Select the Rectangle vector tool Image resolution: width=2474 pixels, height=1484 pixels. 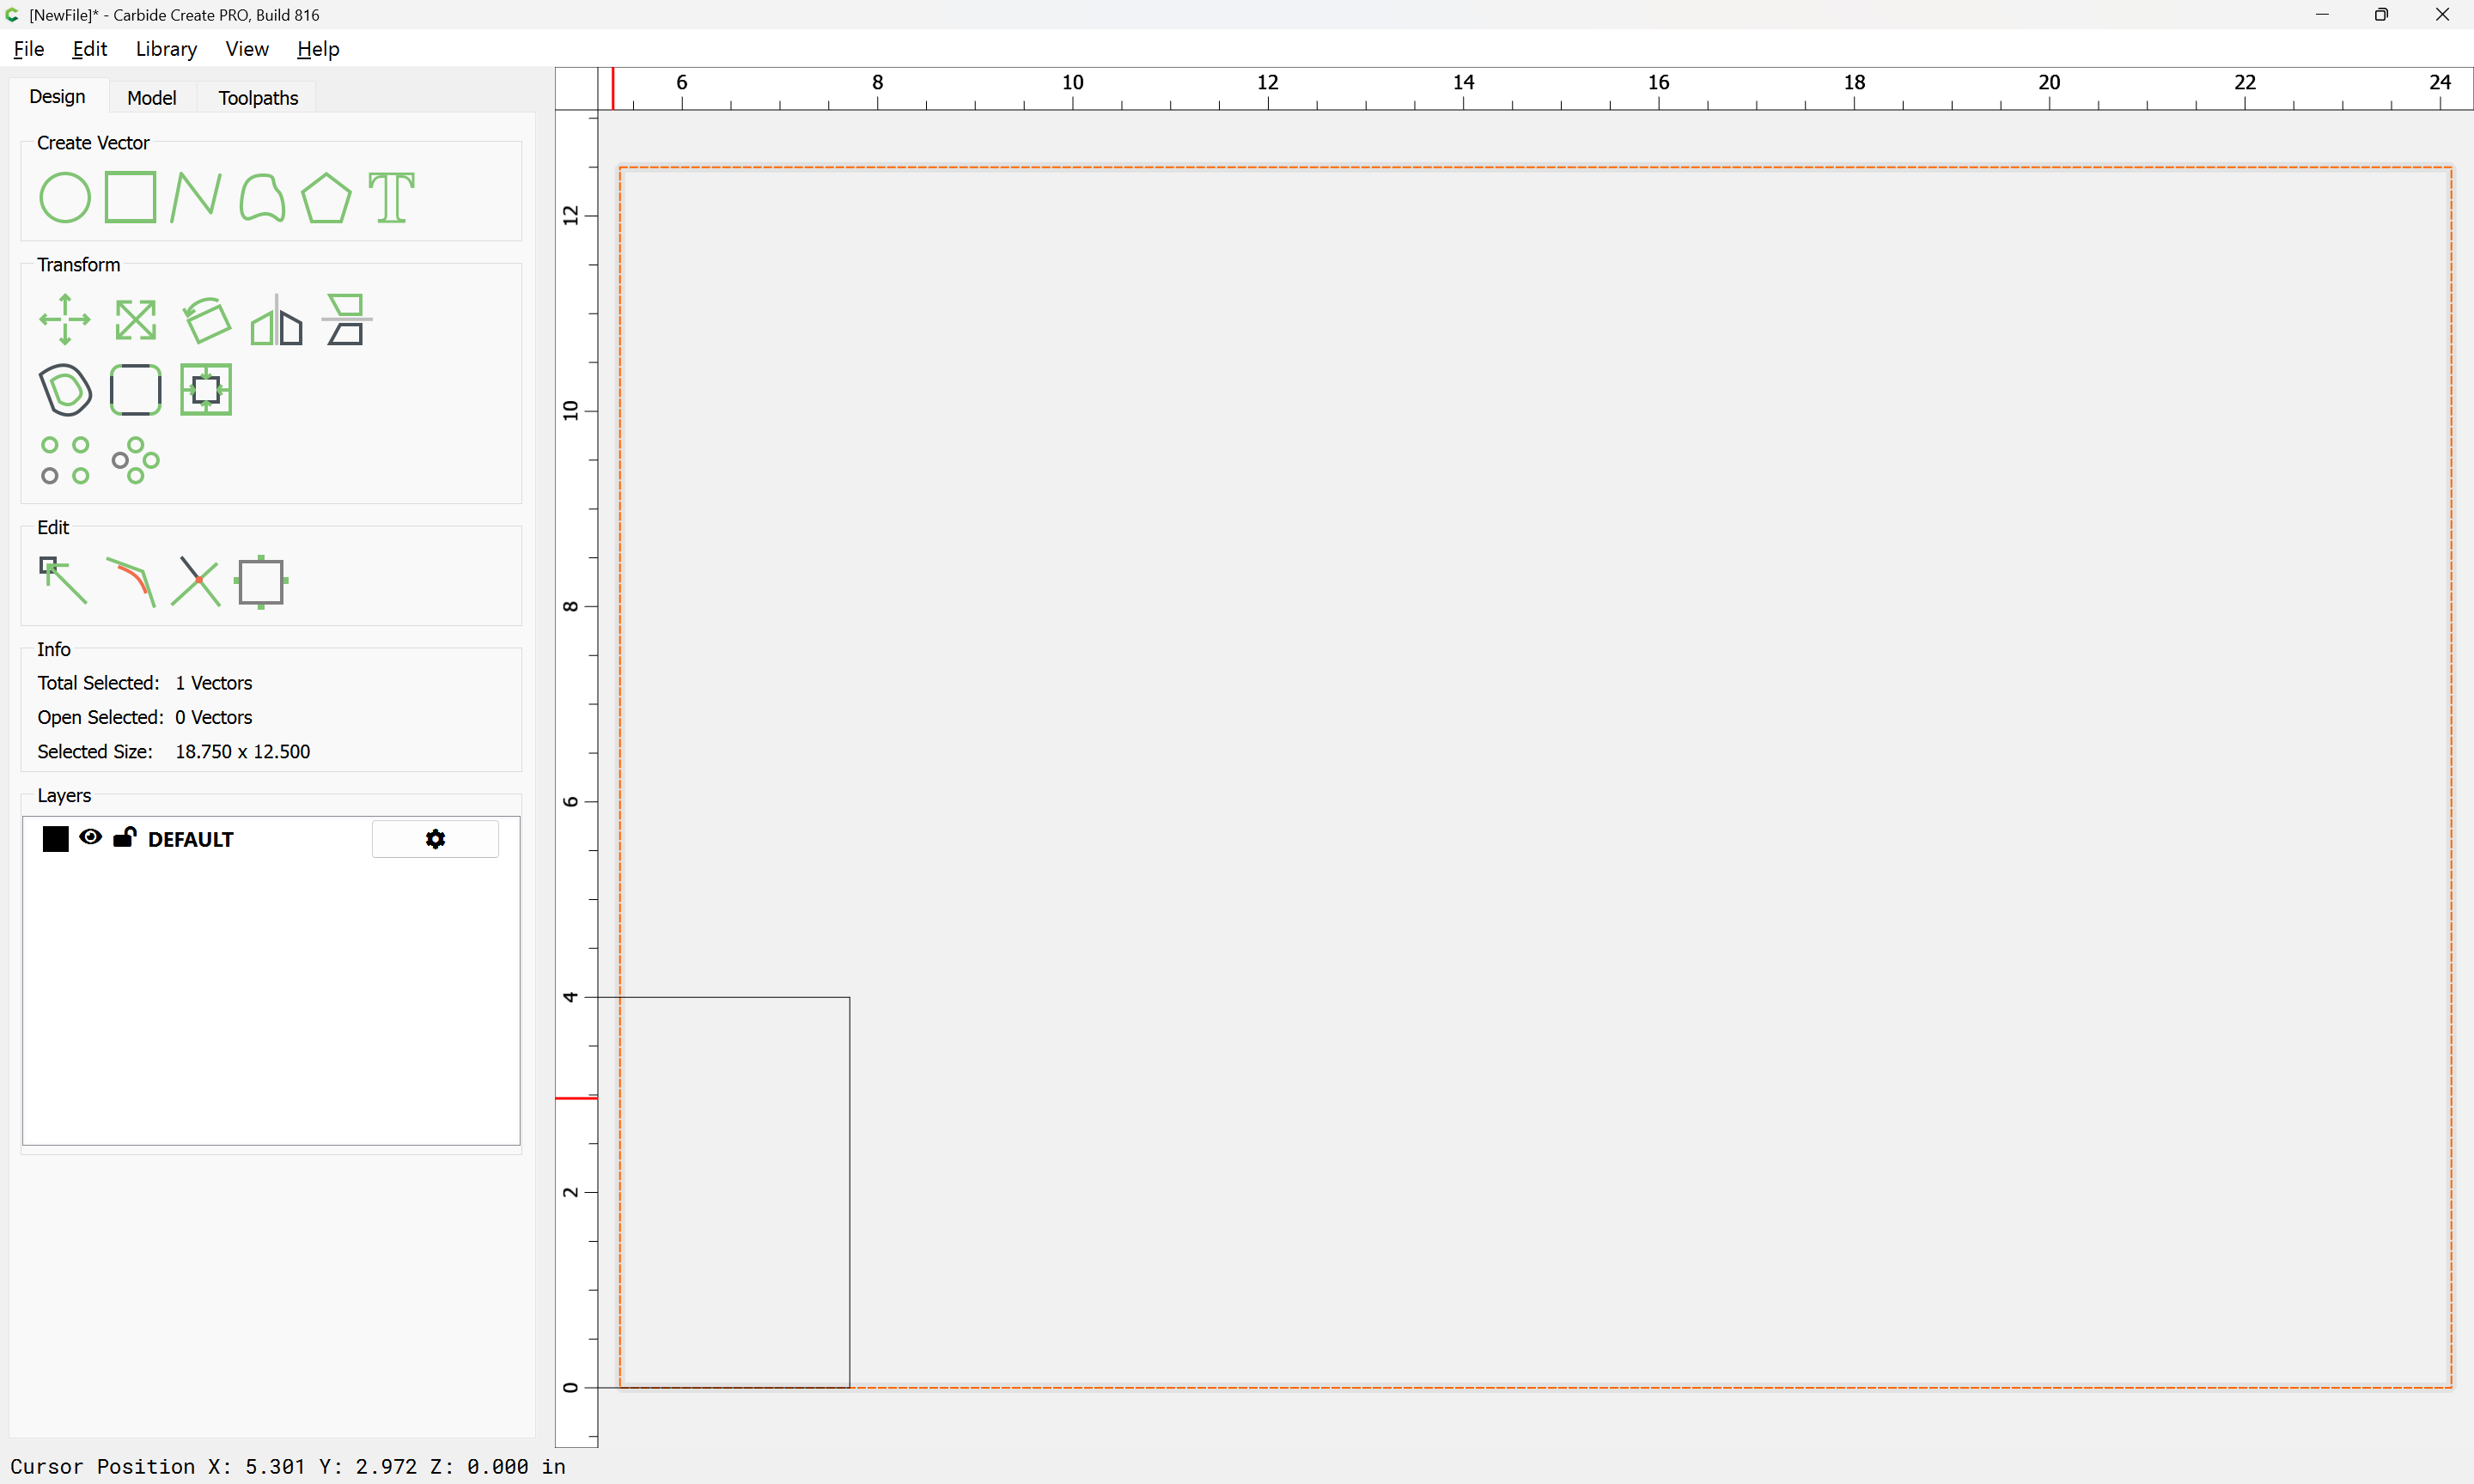pos(131,197)
